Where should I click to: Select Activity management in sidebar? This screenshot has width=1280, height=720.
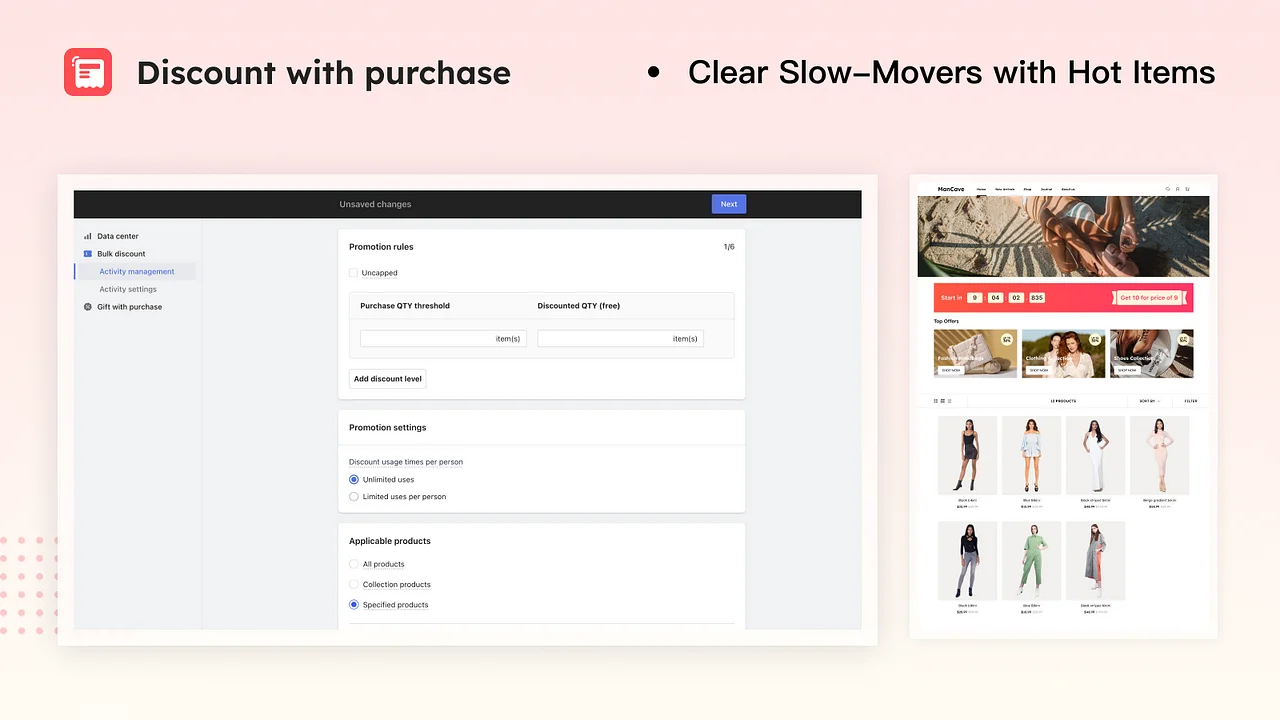click(x=136, y=272)
